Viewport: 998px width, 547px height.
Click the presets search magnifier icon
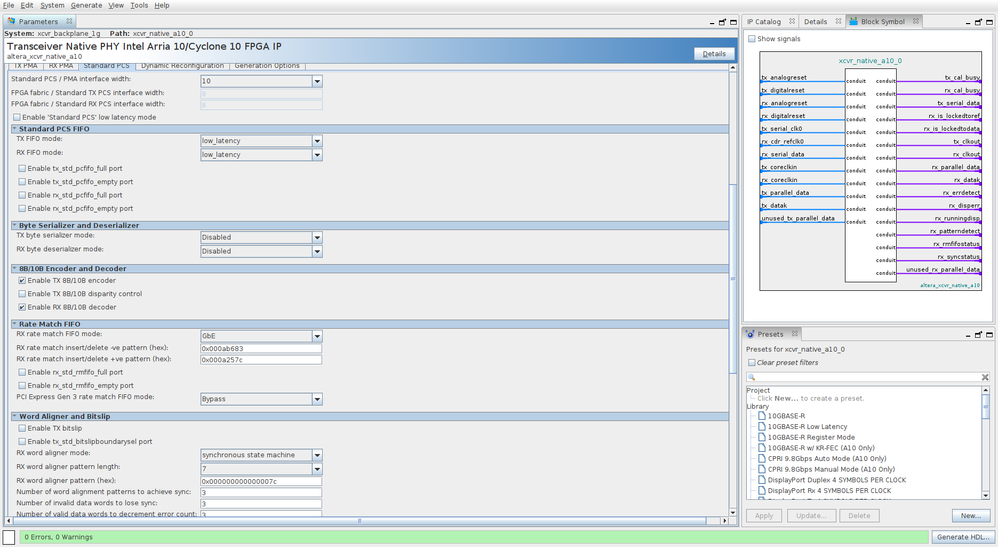pyautogui.click(x=752, y=377)
